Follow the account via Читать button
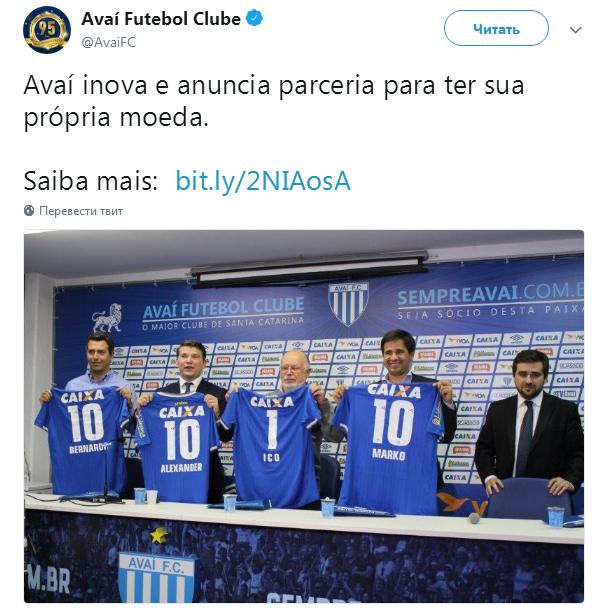The width and height of the screenshot is (603, 608). click(x=496, y=28)
